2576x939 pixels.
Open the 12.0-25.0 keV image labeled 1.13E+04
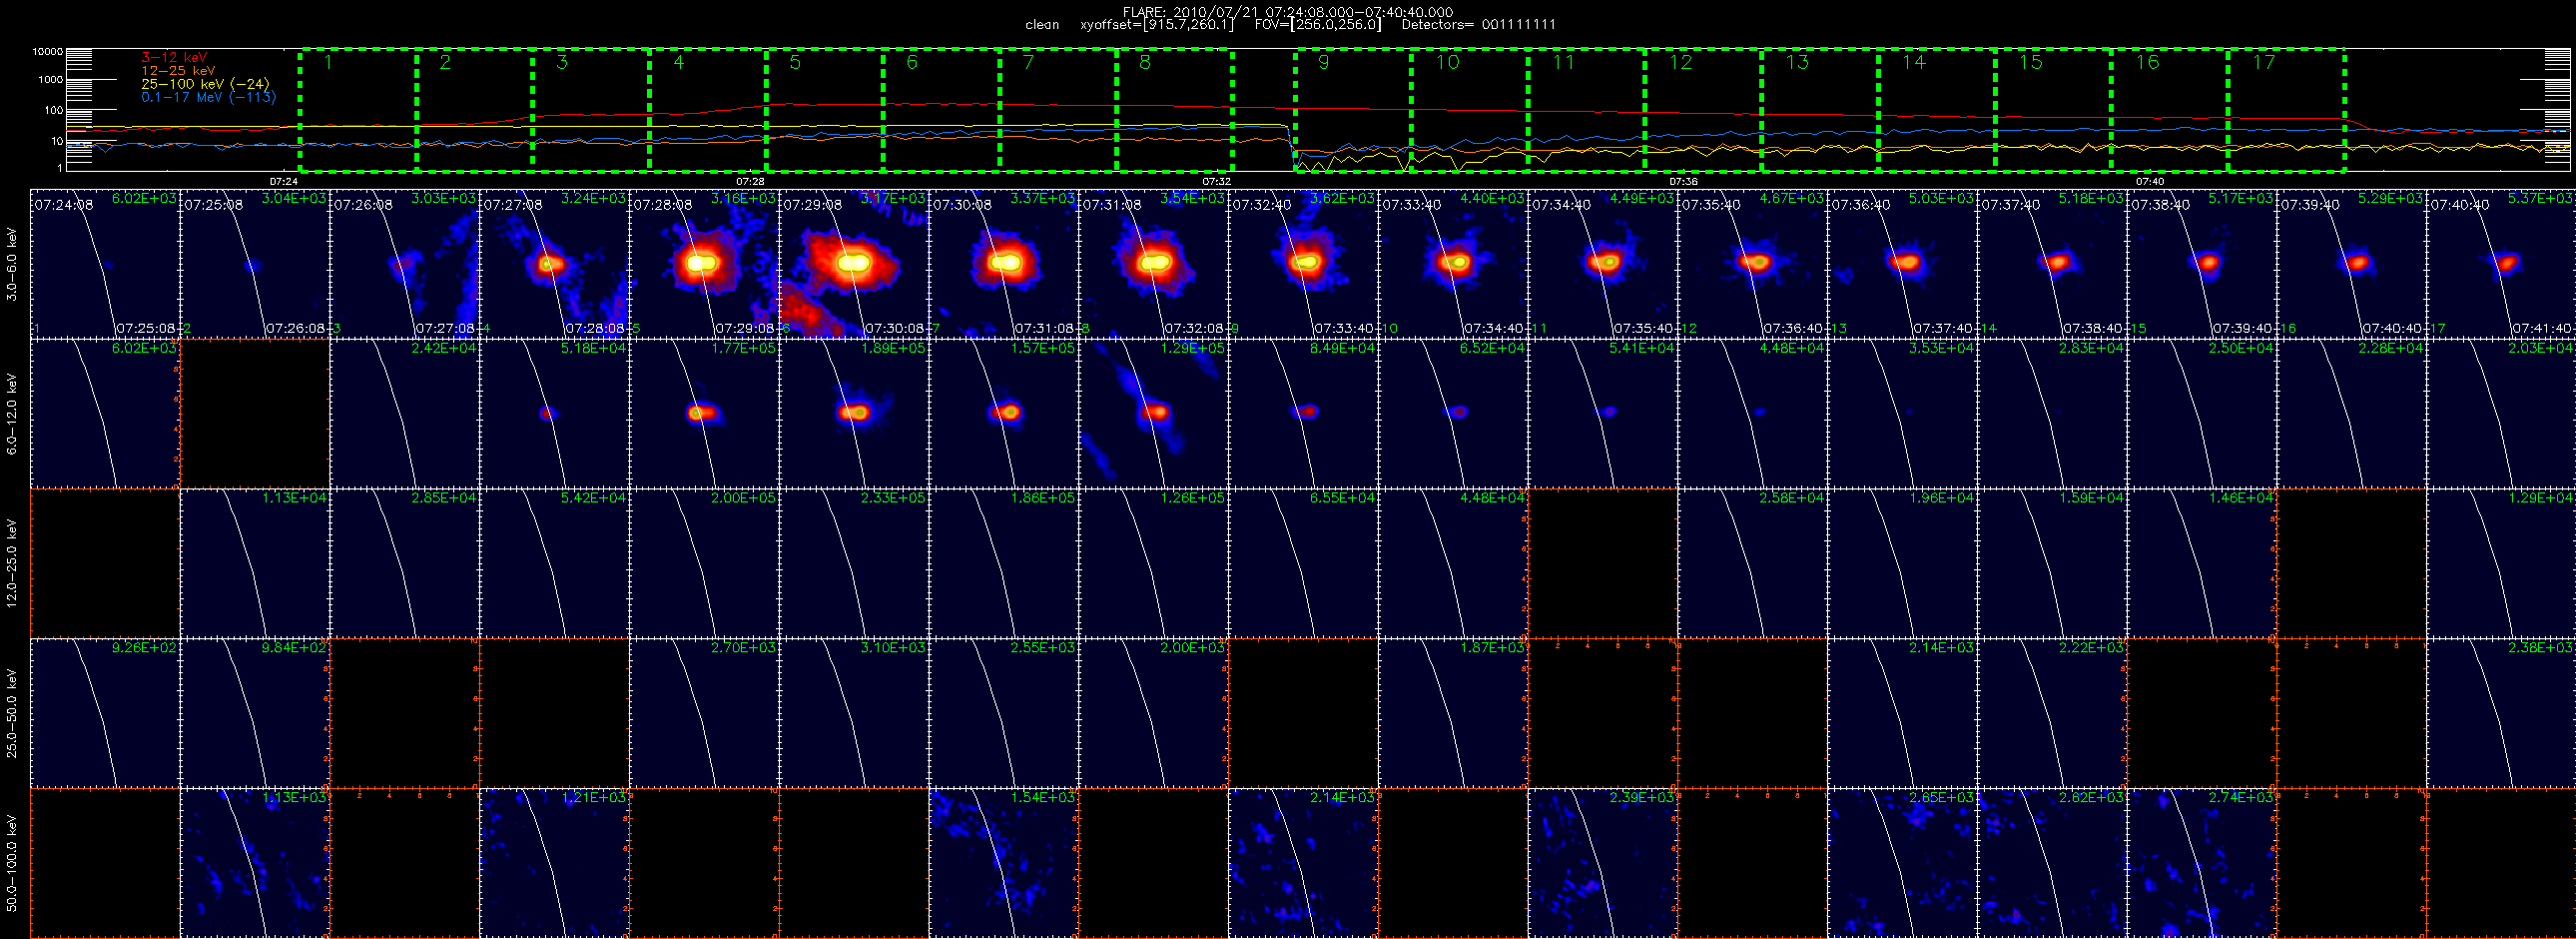click(x=255, y=563)
